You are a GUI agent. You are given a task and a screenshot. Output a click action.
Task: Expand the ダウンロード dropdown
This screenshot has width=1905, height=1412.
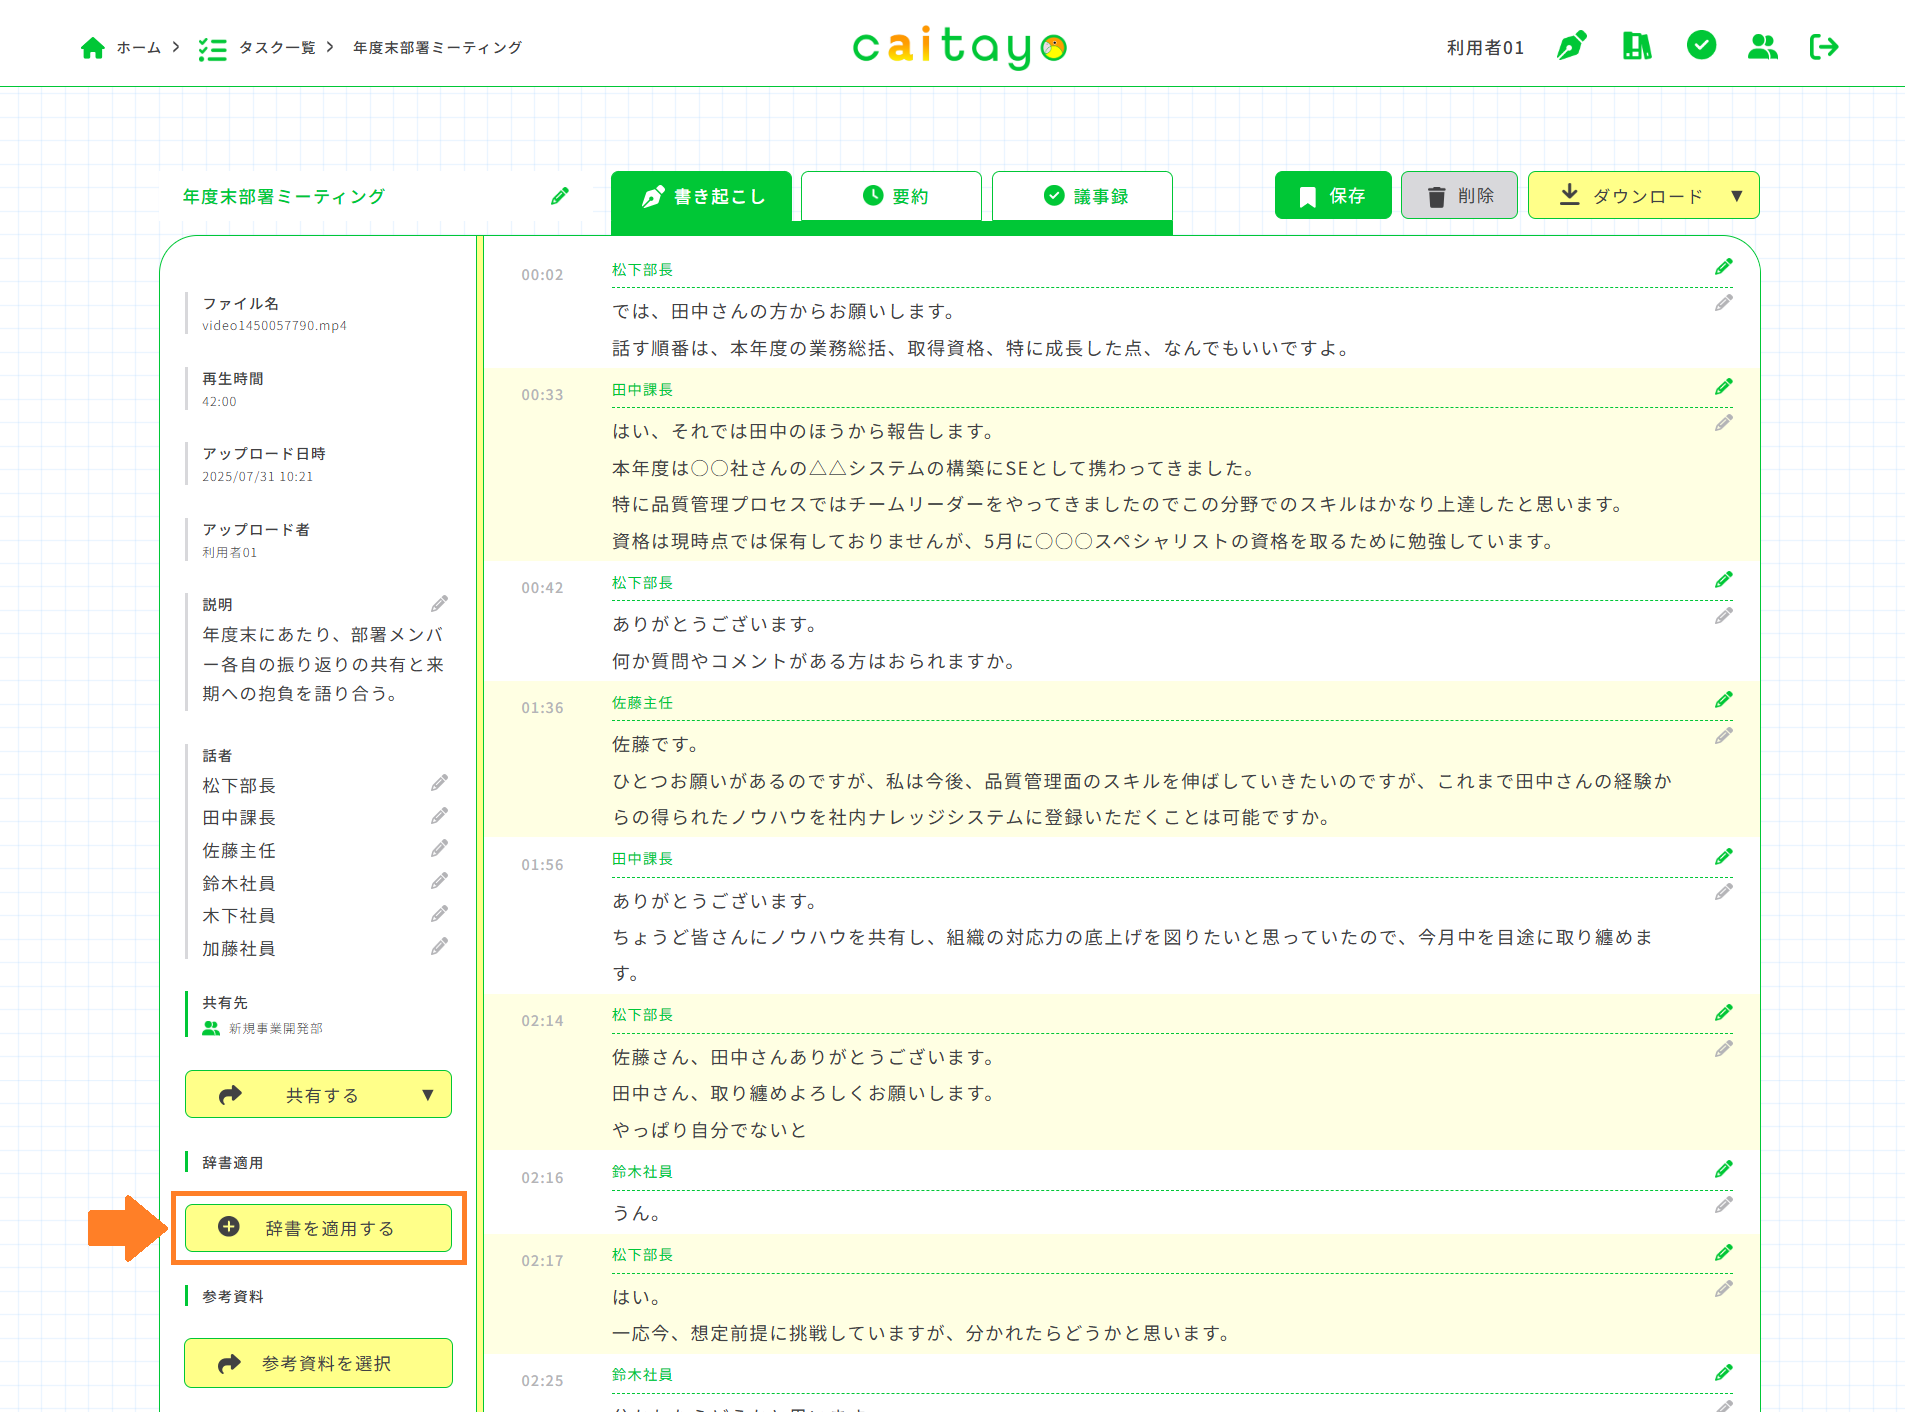click(x=1737, y=196)
